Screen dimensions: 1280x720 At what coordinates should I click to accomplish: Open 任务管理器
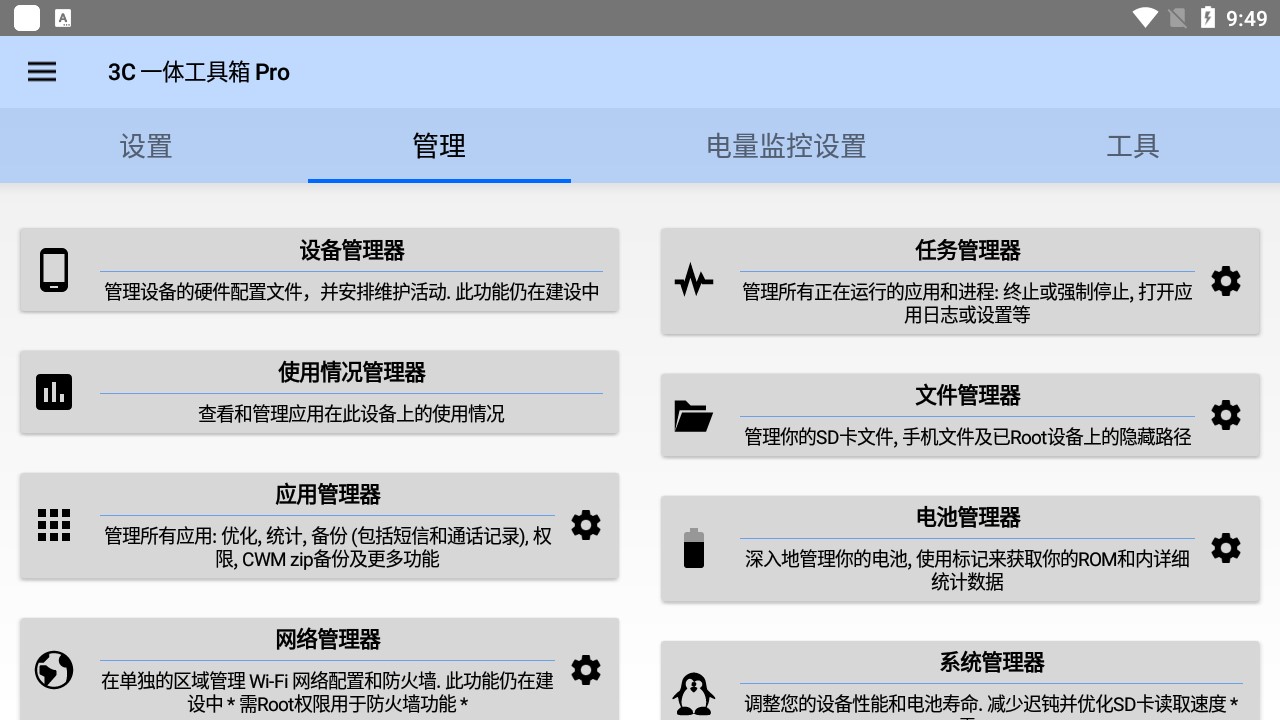[968, 250]
